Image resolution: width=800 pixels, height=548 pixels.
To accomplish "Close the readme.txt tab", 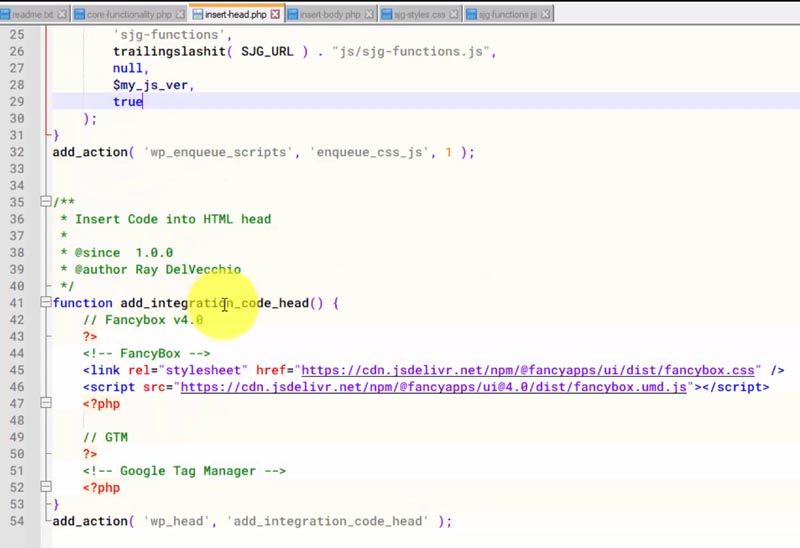I will point(62,14).
